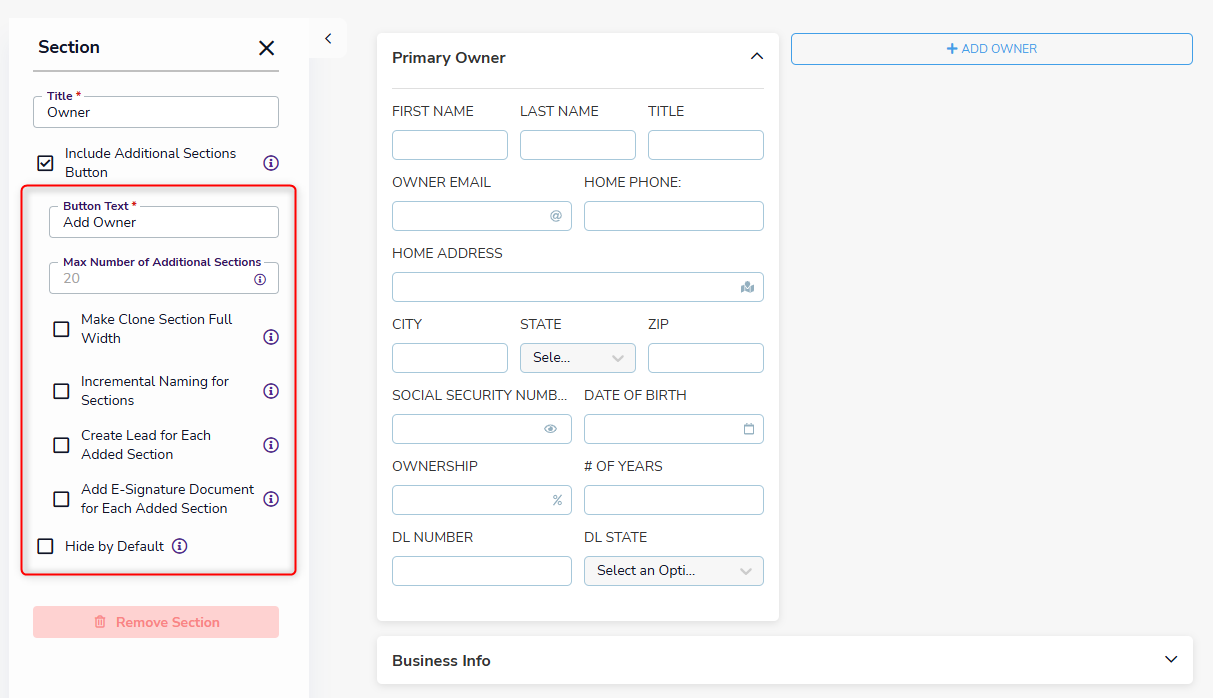Open info icon for Include Additional Sections Button

click(270, 163)
